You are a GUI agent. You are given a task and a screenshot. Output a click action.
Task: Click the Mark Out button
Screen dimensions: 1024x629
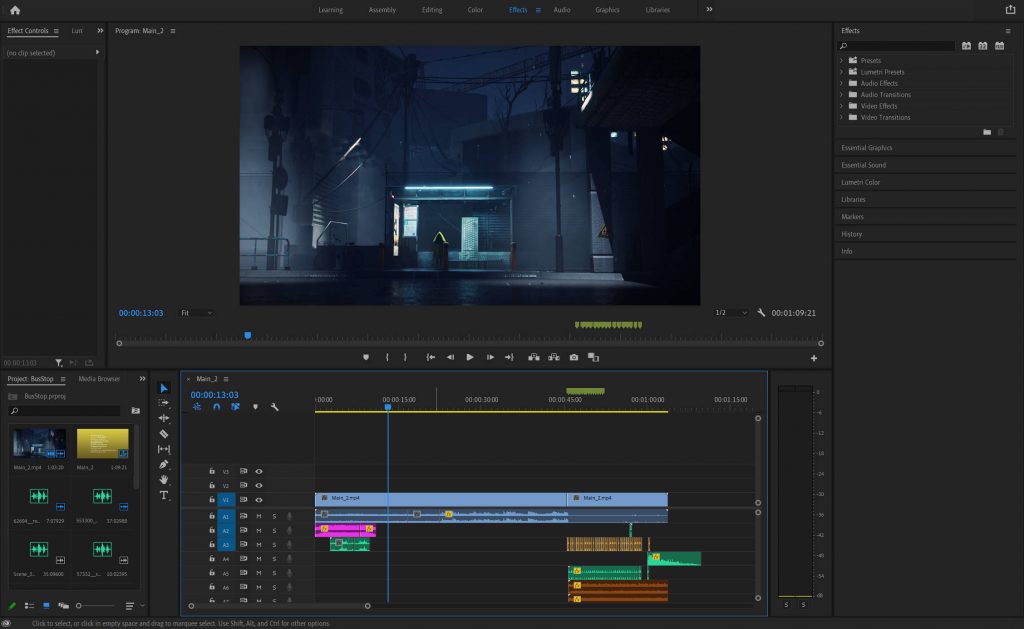point(405,357)
